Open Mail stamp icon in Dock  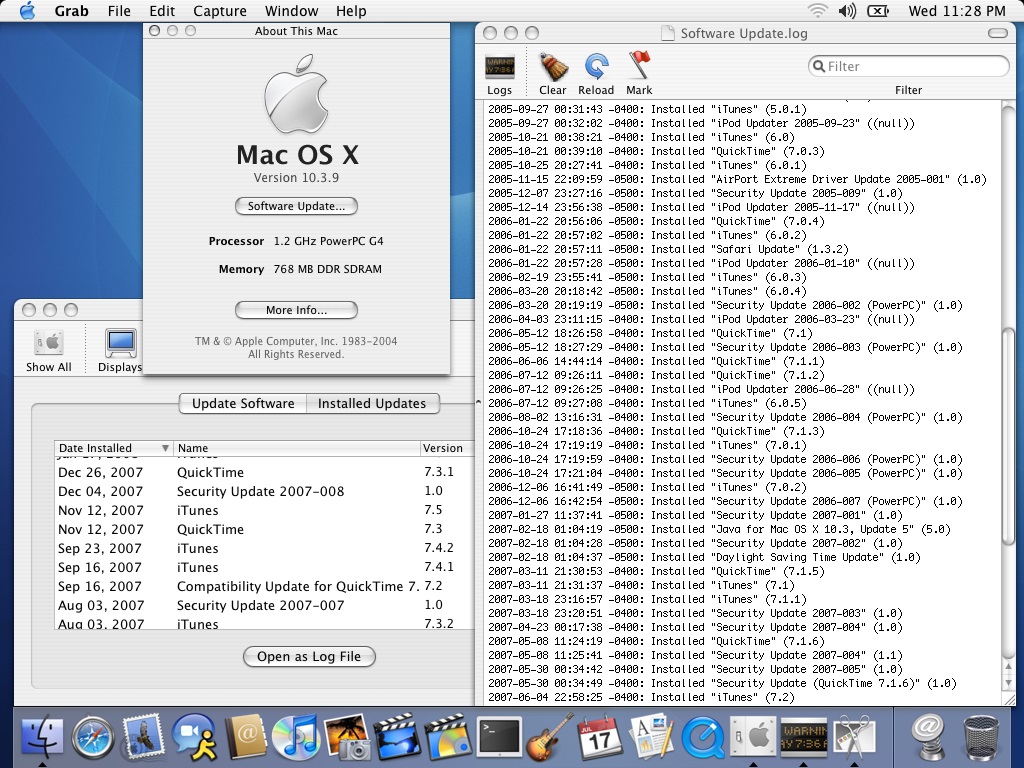point(143,737)
